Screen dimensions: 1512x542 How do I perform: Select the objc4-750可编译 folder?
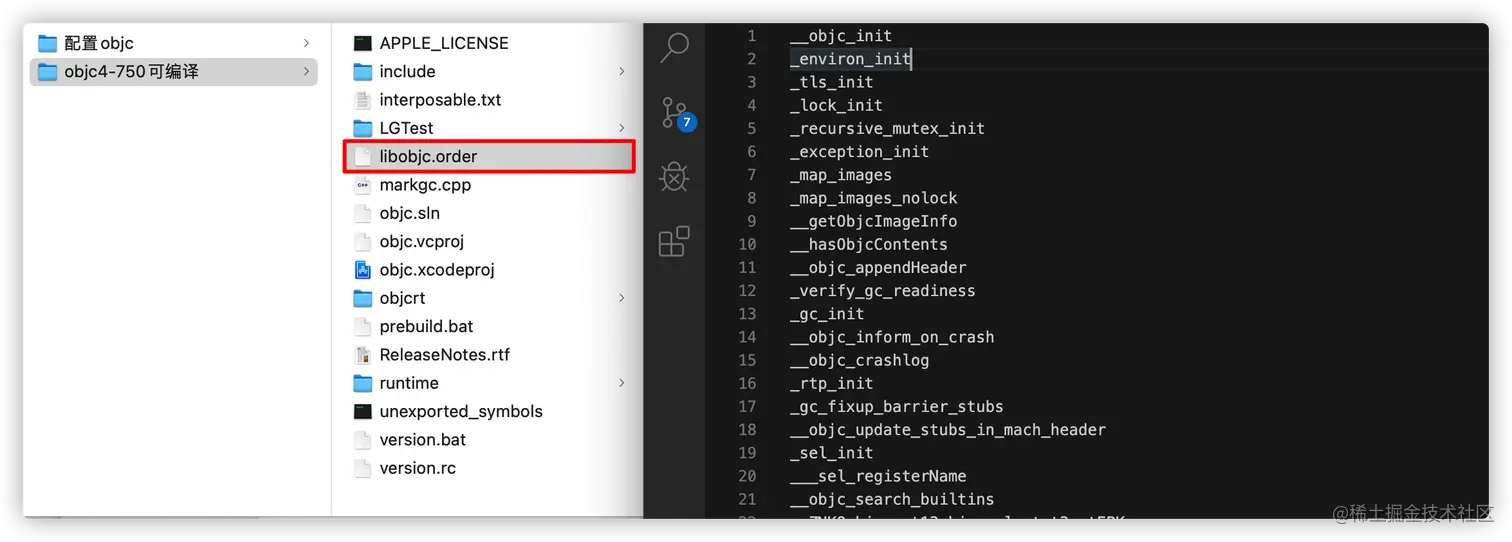(131, 72)
